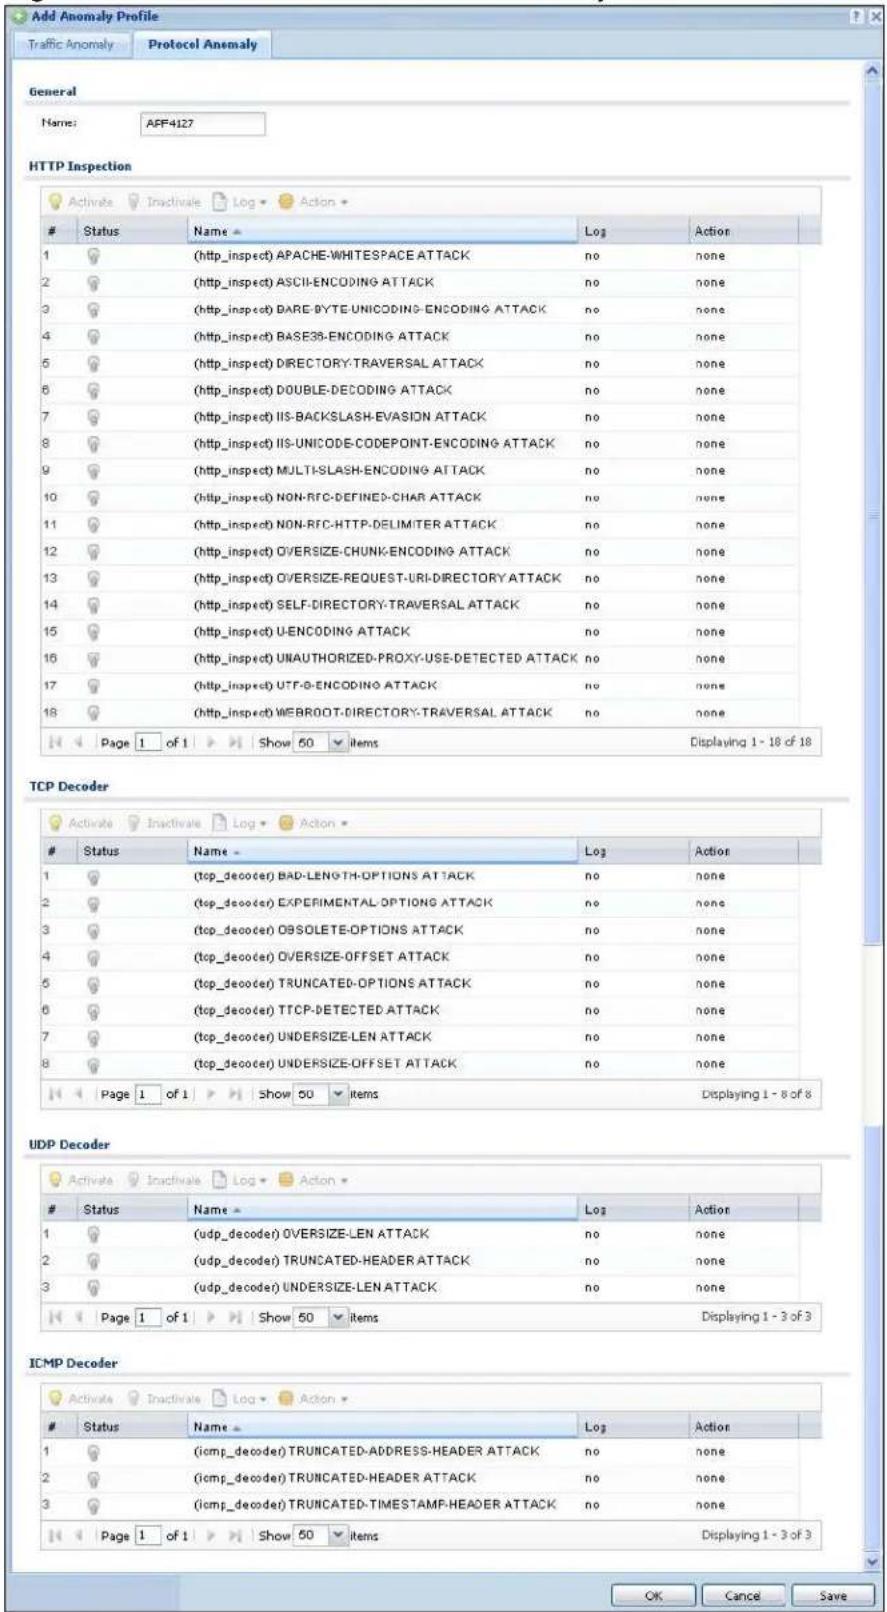
Task: Open Action dropdown in ICMP Decoder toolbar
Action: click(314, 1399)
